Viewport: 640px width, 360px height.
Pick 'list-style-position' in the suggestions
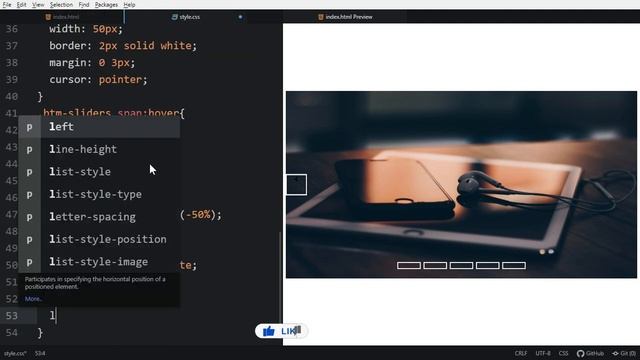click(x=99, y=239)
